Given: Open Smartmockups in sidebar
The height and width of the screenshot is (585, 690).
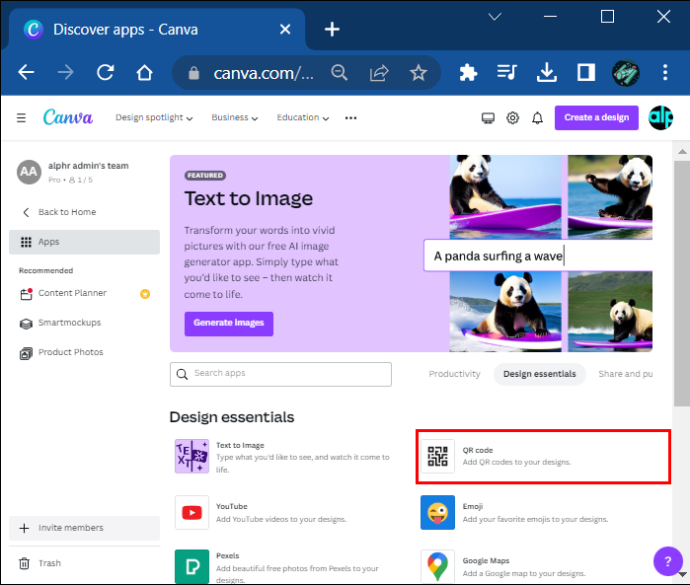Looking at the screenshot, I should 84,323.
